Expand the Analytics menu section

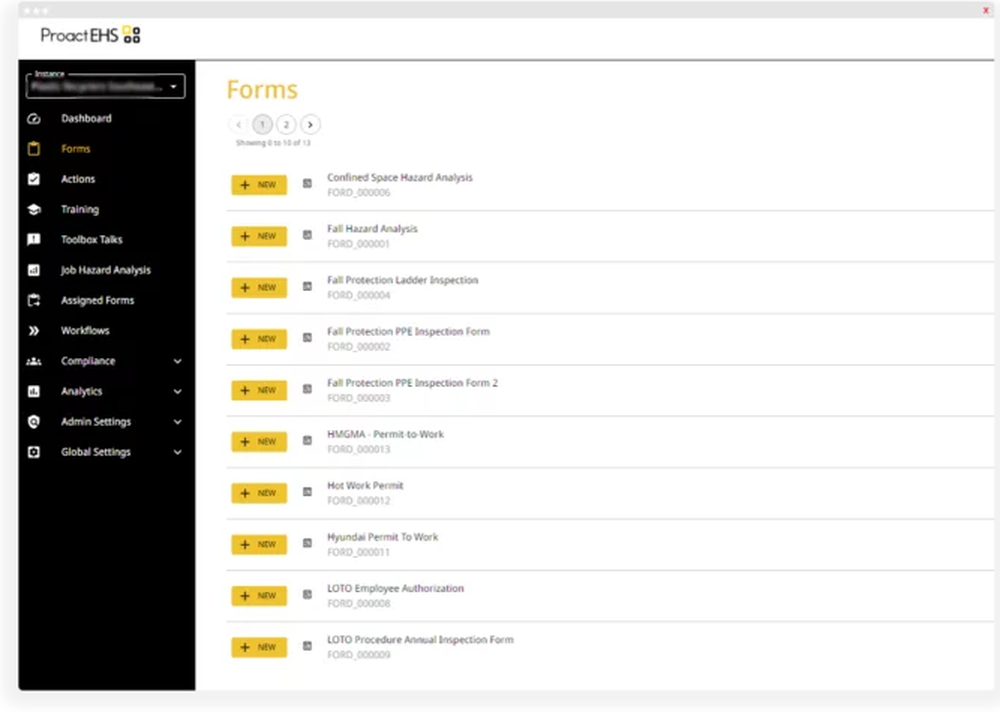(177, 391)
